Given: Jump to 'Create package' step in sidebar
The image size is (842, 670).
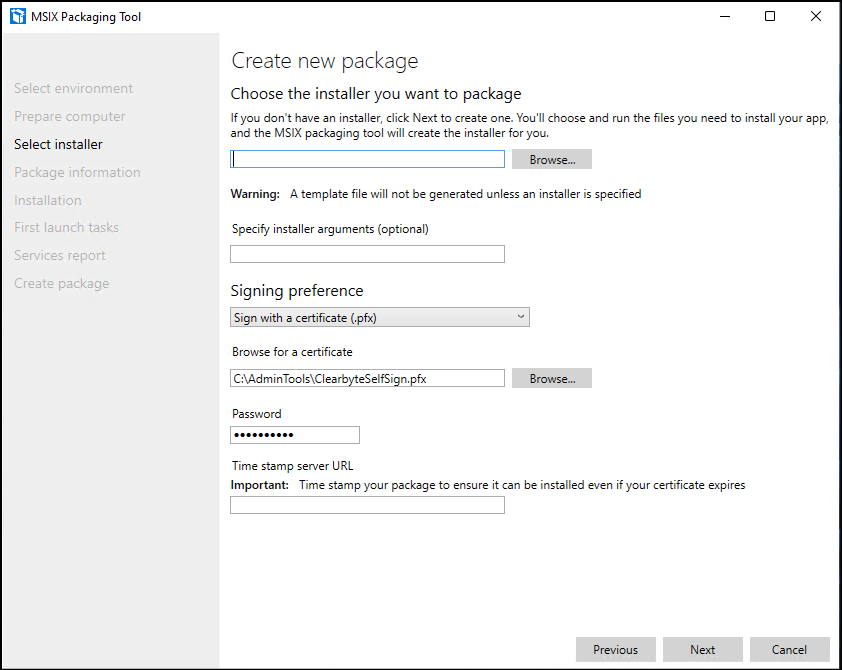Looking at the screenshot, I should tap(61, 283).
